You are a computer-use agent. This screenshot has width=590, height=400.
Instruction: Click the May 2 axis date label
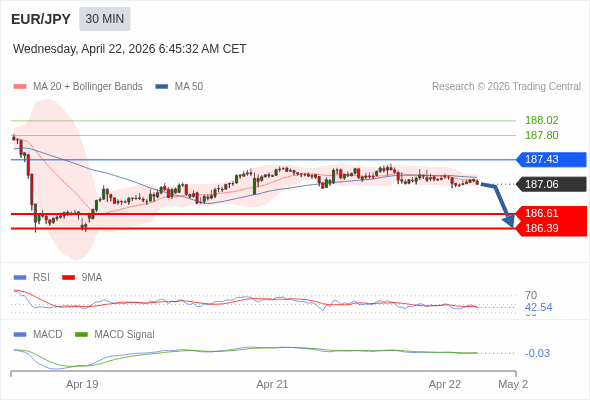(x=513, y=385)
